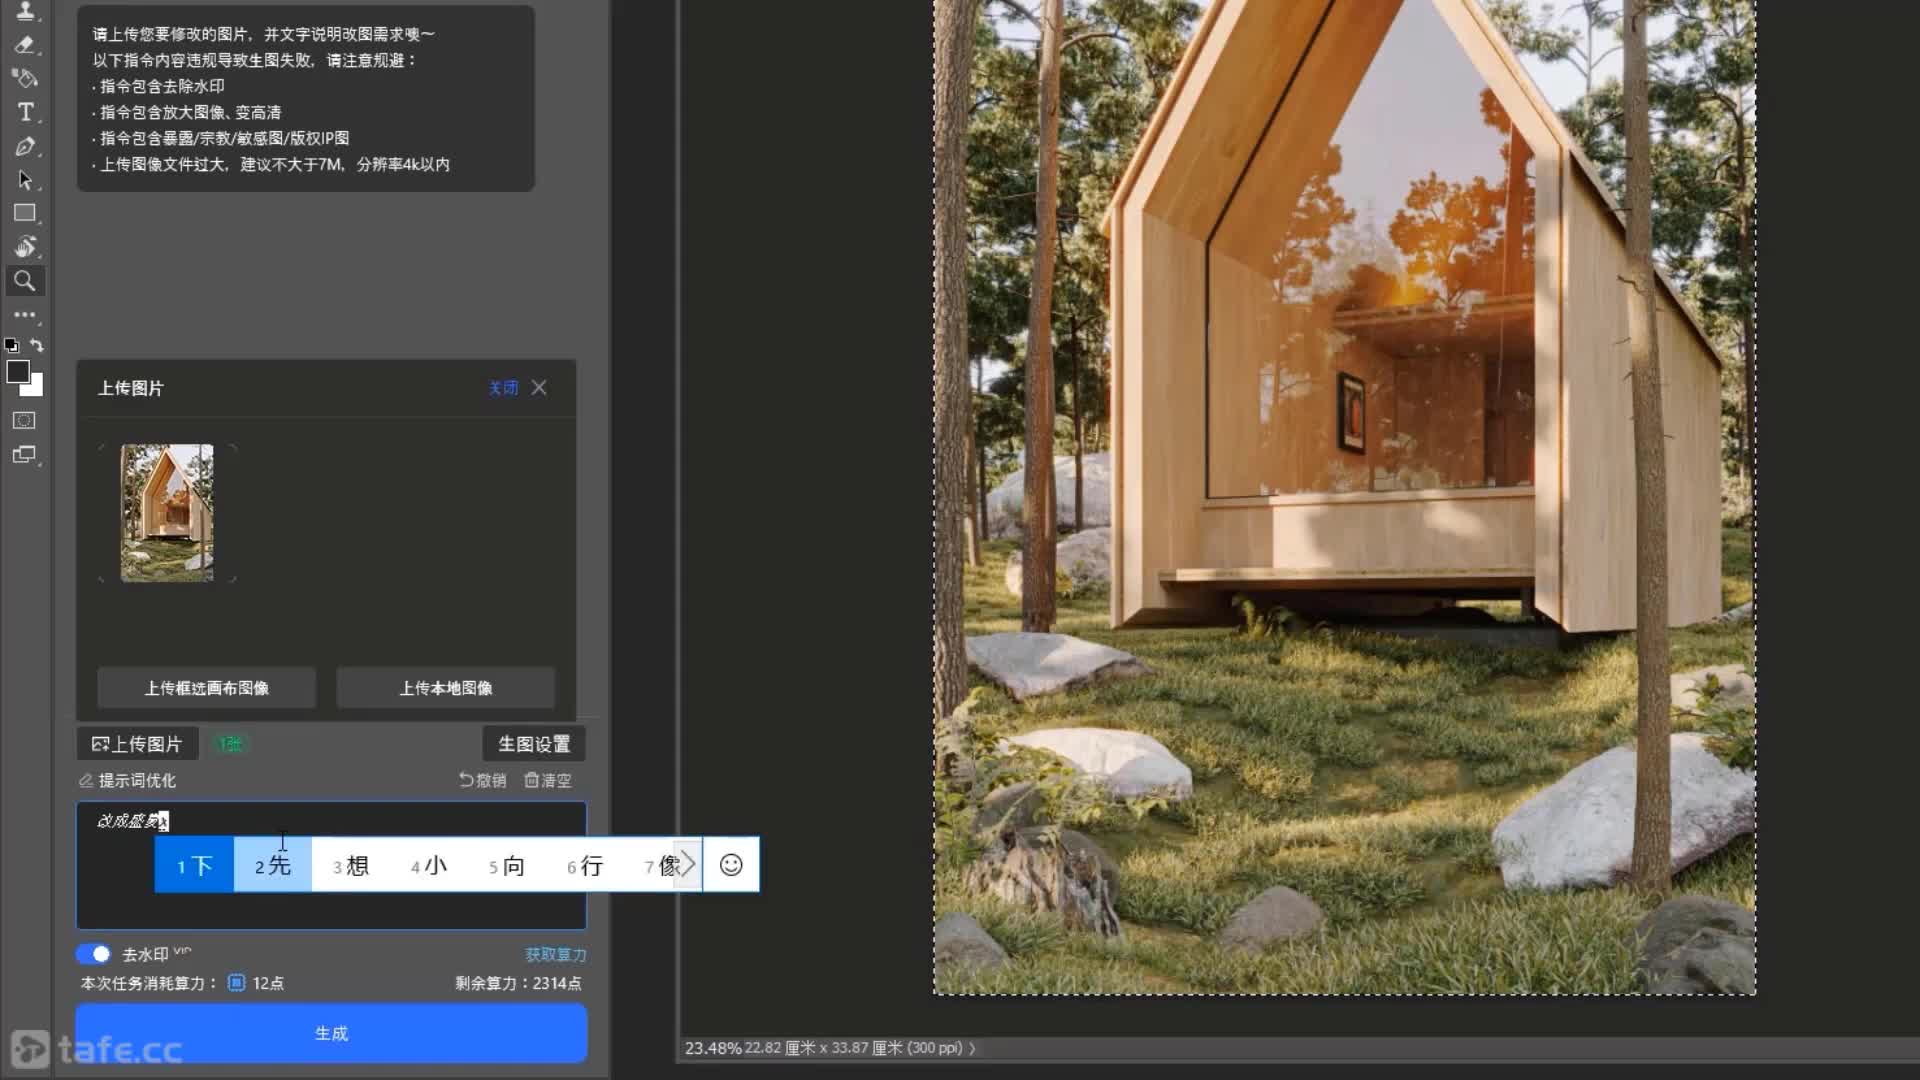The image size is (1920, 1080).
Task: Open the 上传图片 upload tab
Action: (x=137, y=744)
